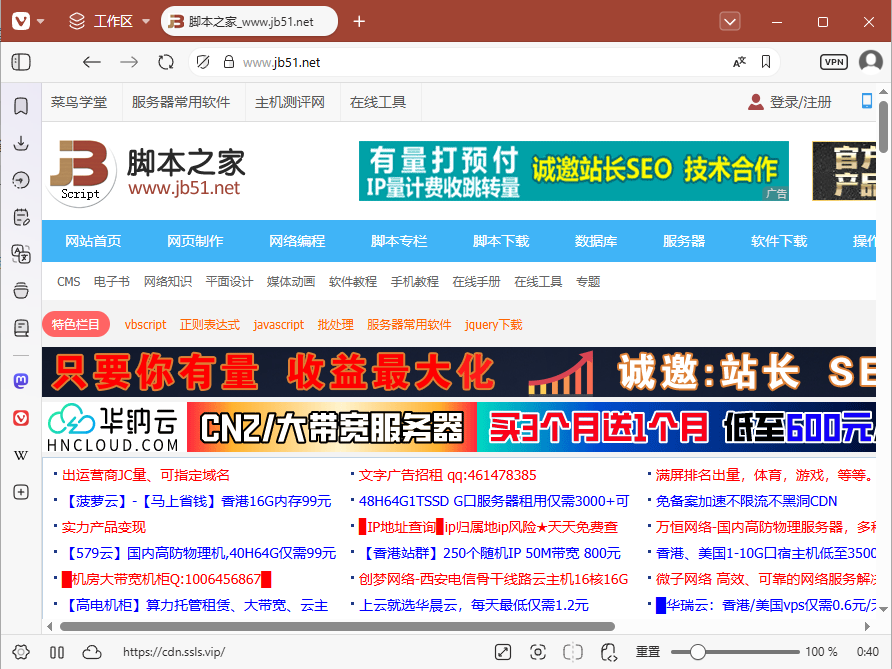Open the Mastodon web panel
The width and height of the screenshot is (892, 669).
21,381
